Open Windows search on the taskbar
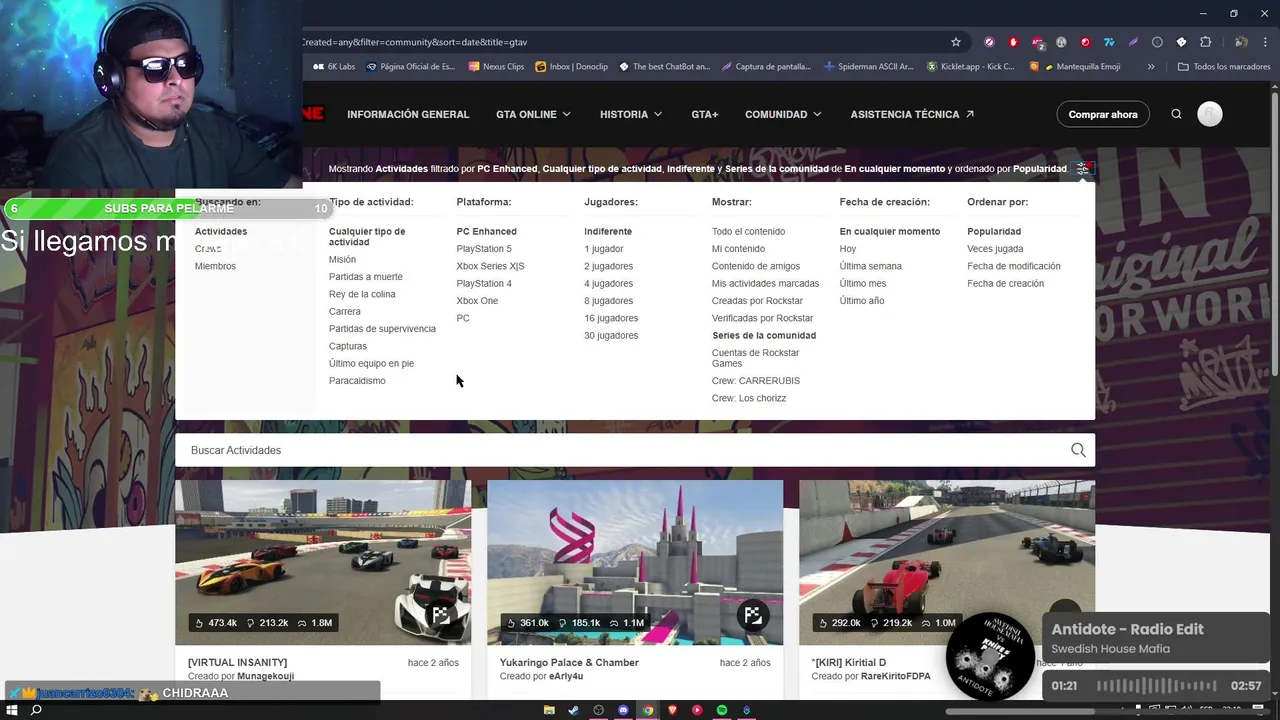Image resolution: width=1280 pixels, height=720 pixels. (36, 710)
